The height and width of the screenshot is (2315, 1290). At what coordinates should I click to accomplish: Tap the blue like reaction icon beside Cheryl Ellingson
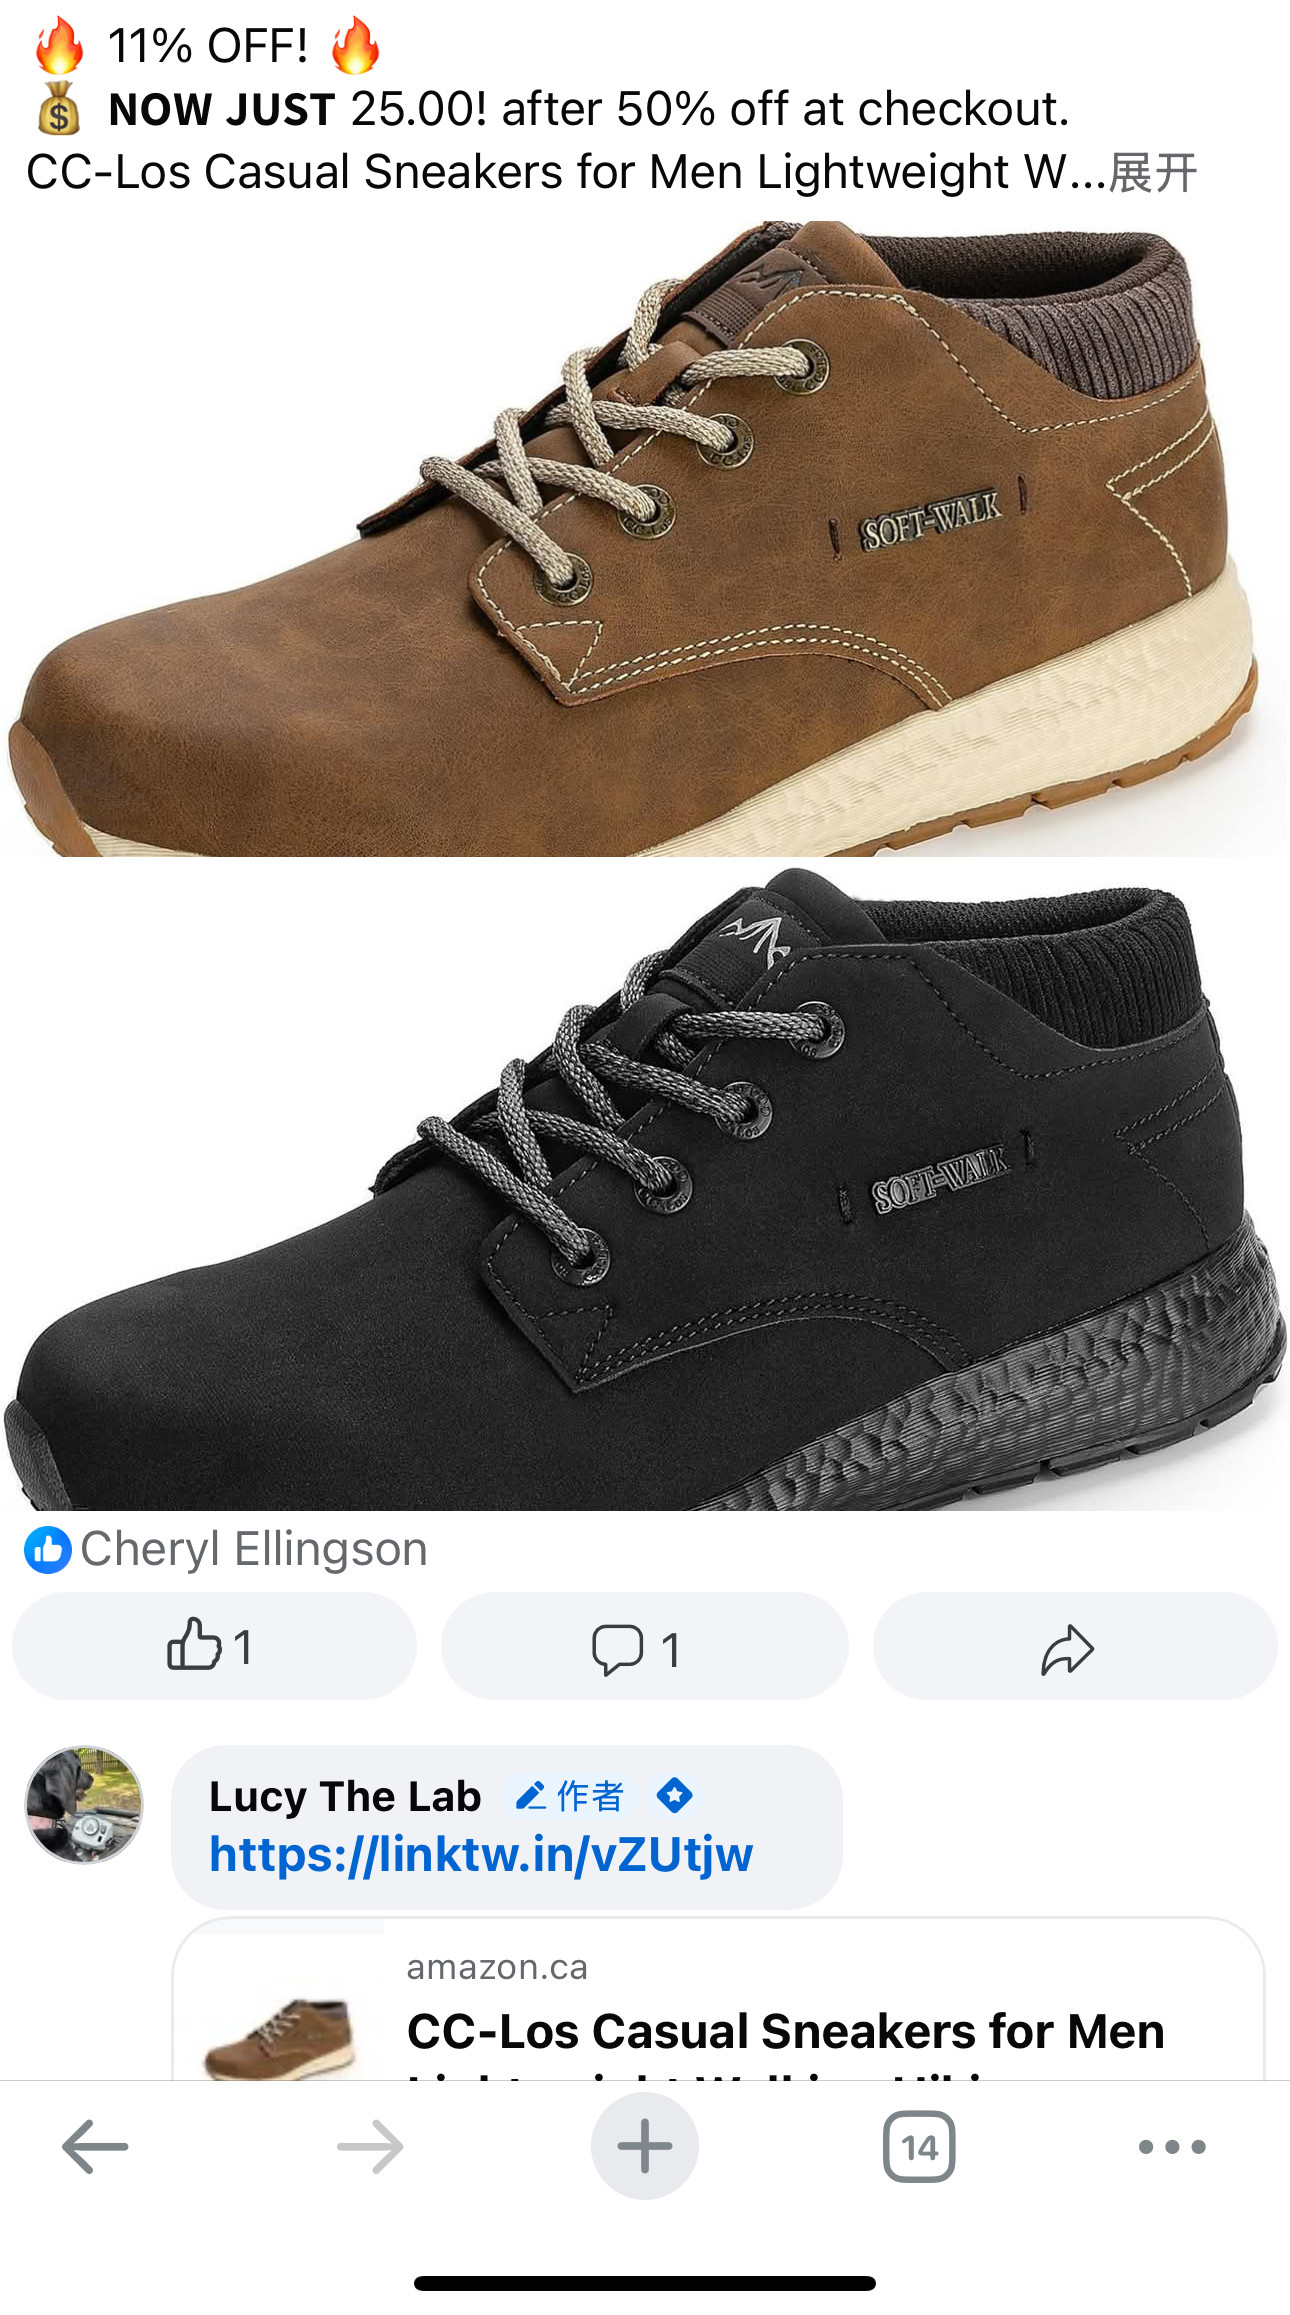pyautogui.click(x=48, y=1550)
